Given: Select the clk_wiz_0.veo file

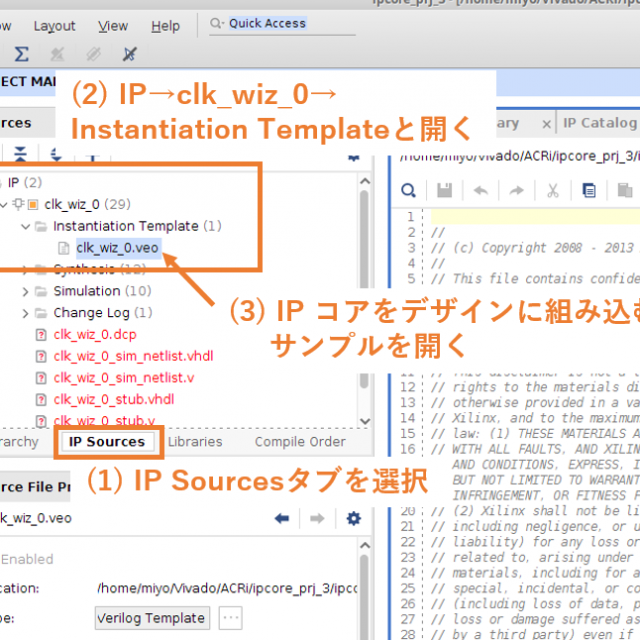Looking at the screenshot, I should (116, 248).
